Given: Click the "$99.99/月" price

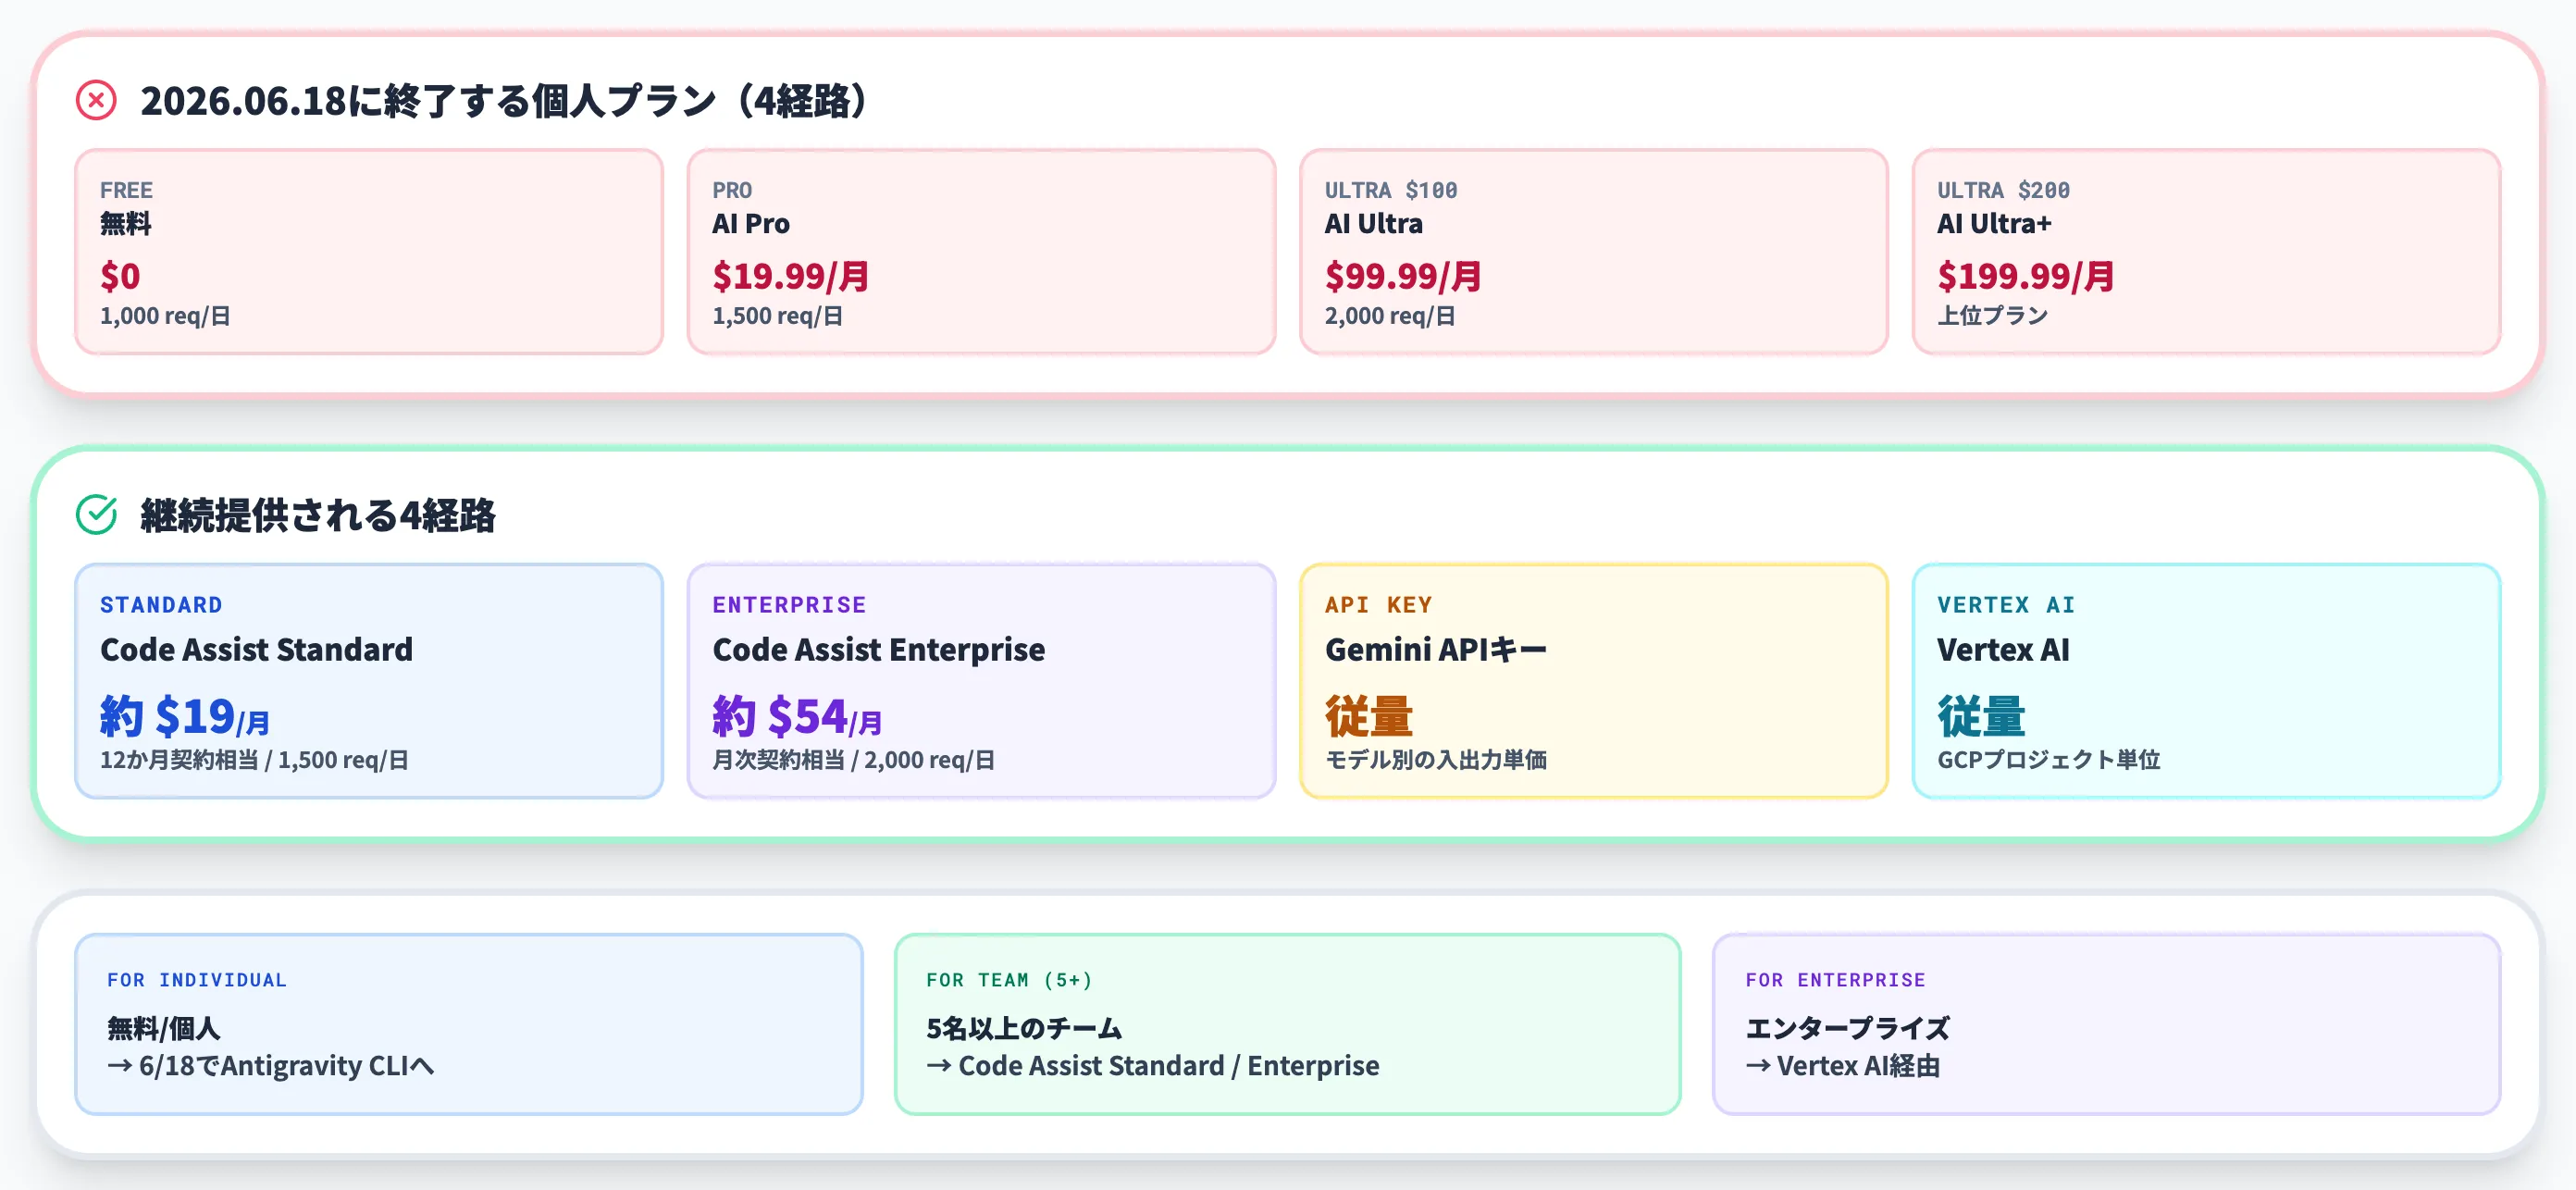Looking at the screenshot, I should (x=1404, y=275).
